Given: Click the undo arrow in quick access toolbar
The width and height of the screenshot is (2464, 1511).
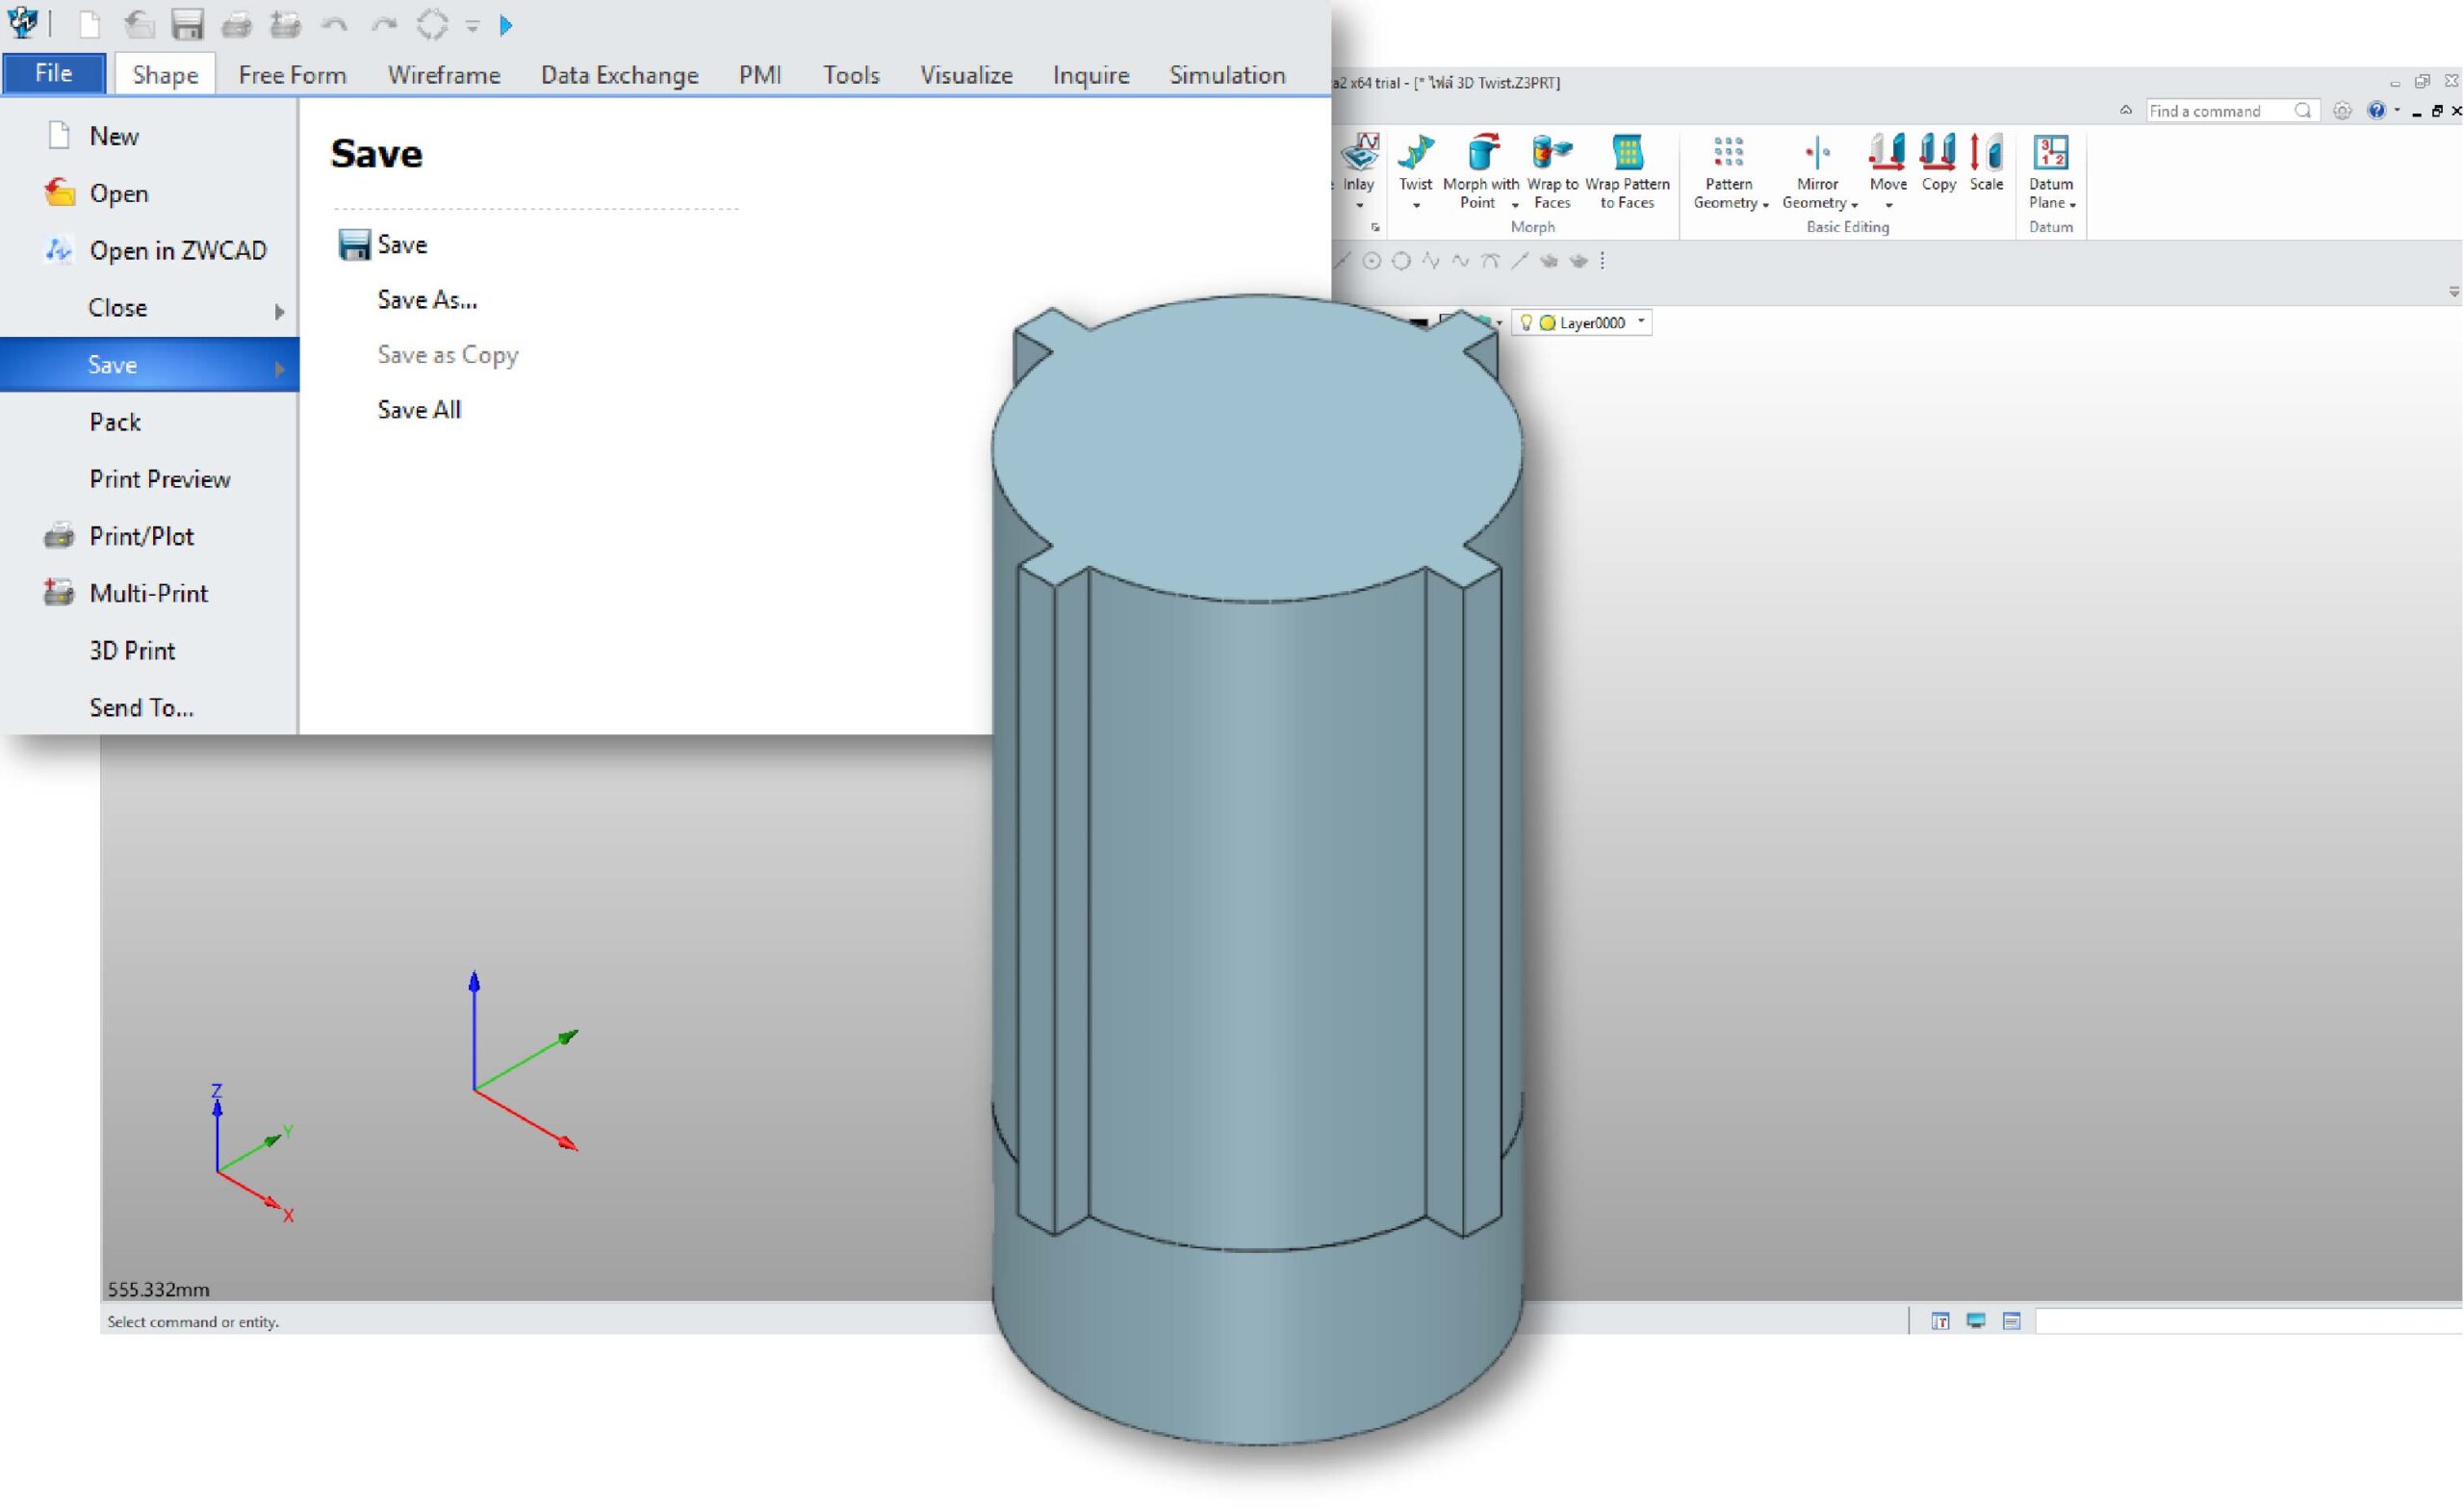Looking at the screenshot, I should (334, 24).
